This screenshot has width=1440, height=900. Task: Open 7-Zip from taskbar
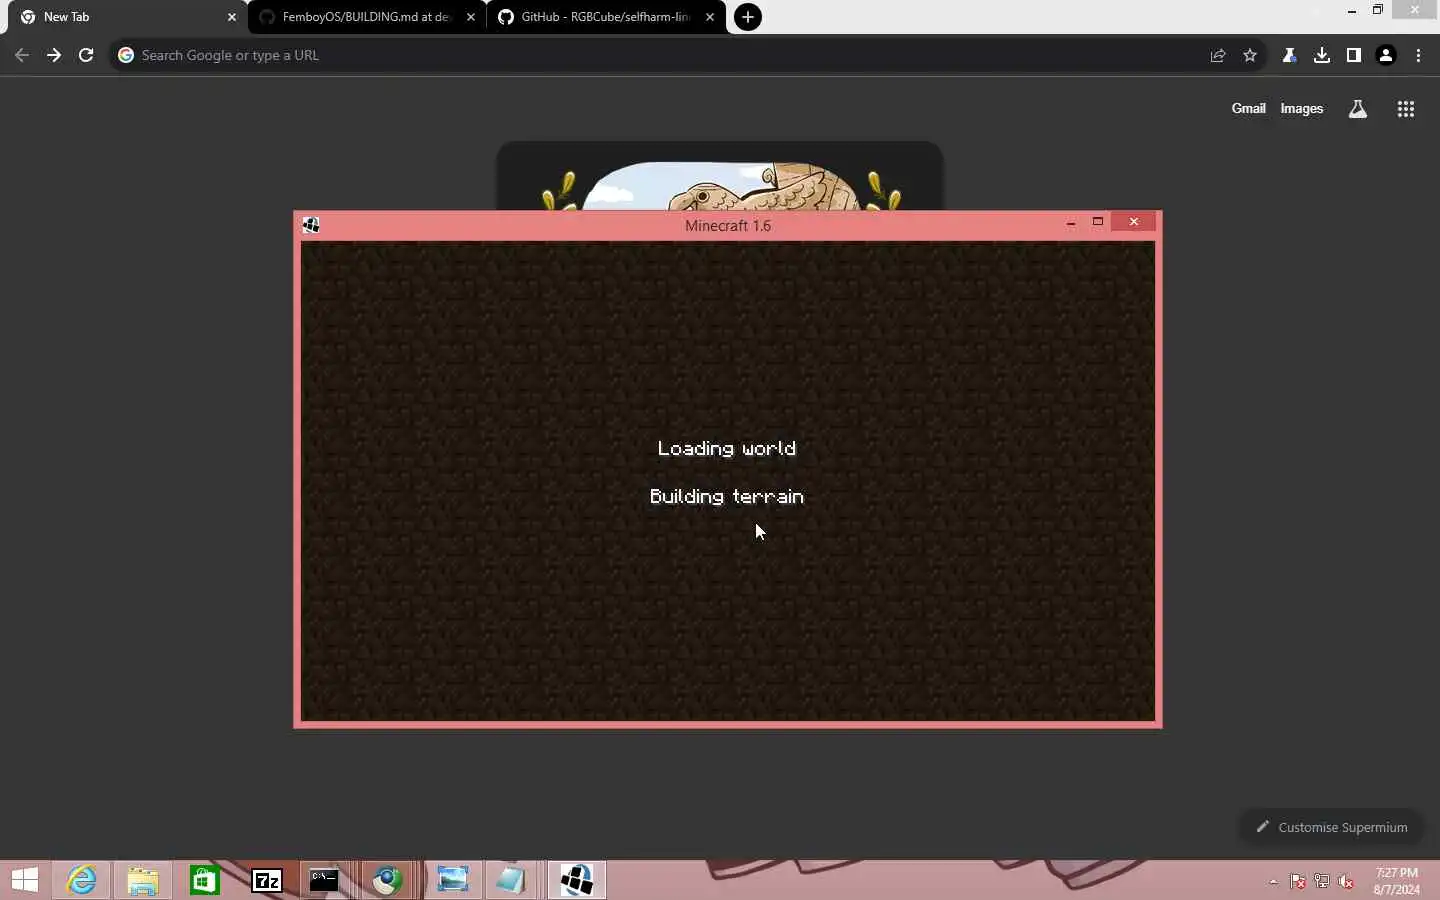point(267,880)
